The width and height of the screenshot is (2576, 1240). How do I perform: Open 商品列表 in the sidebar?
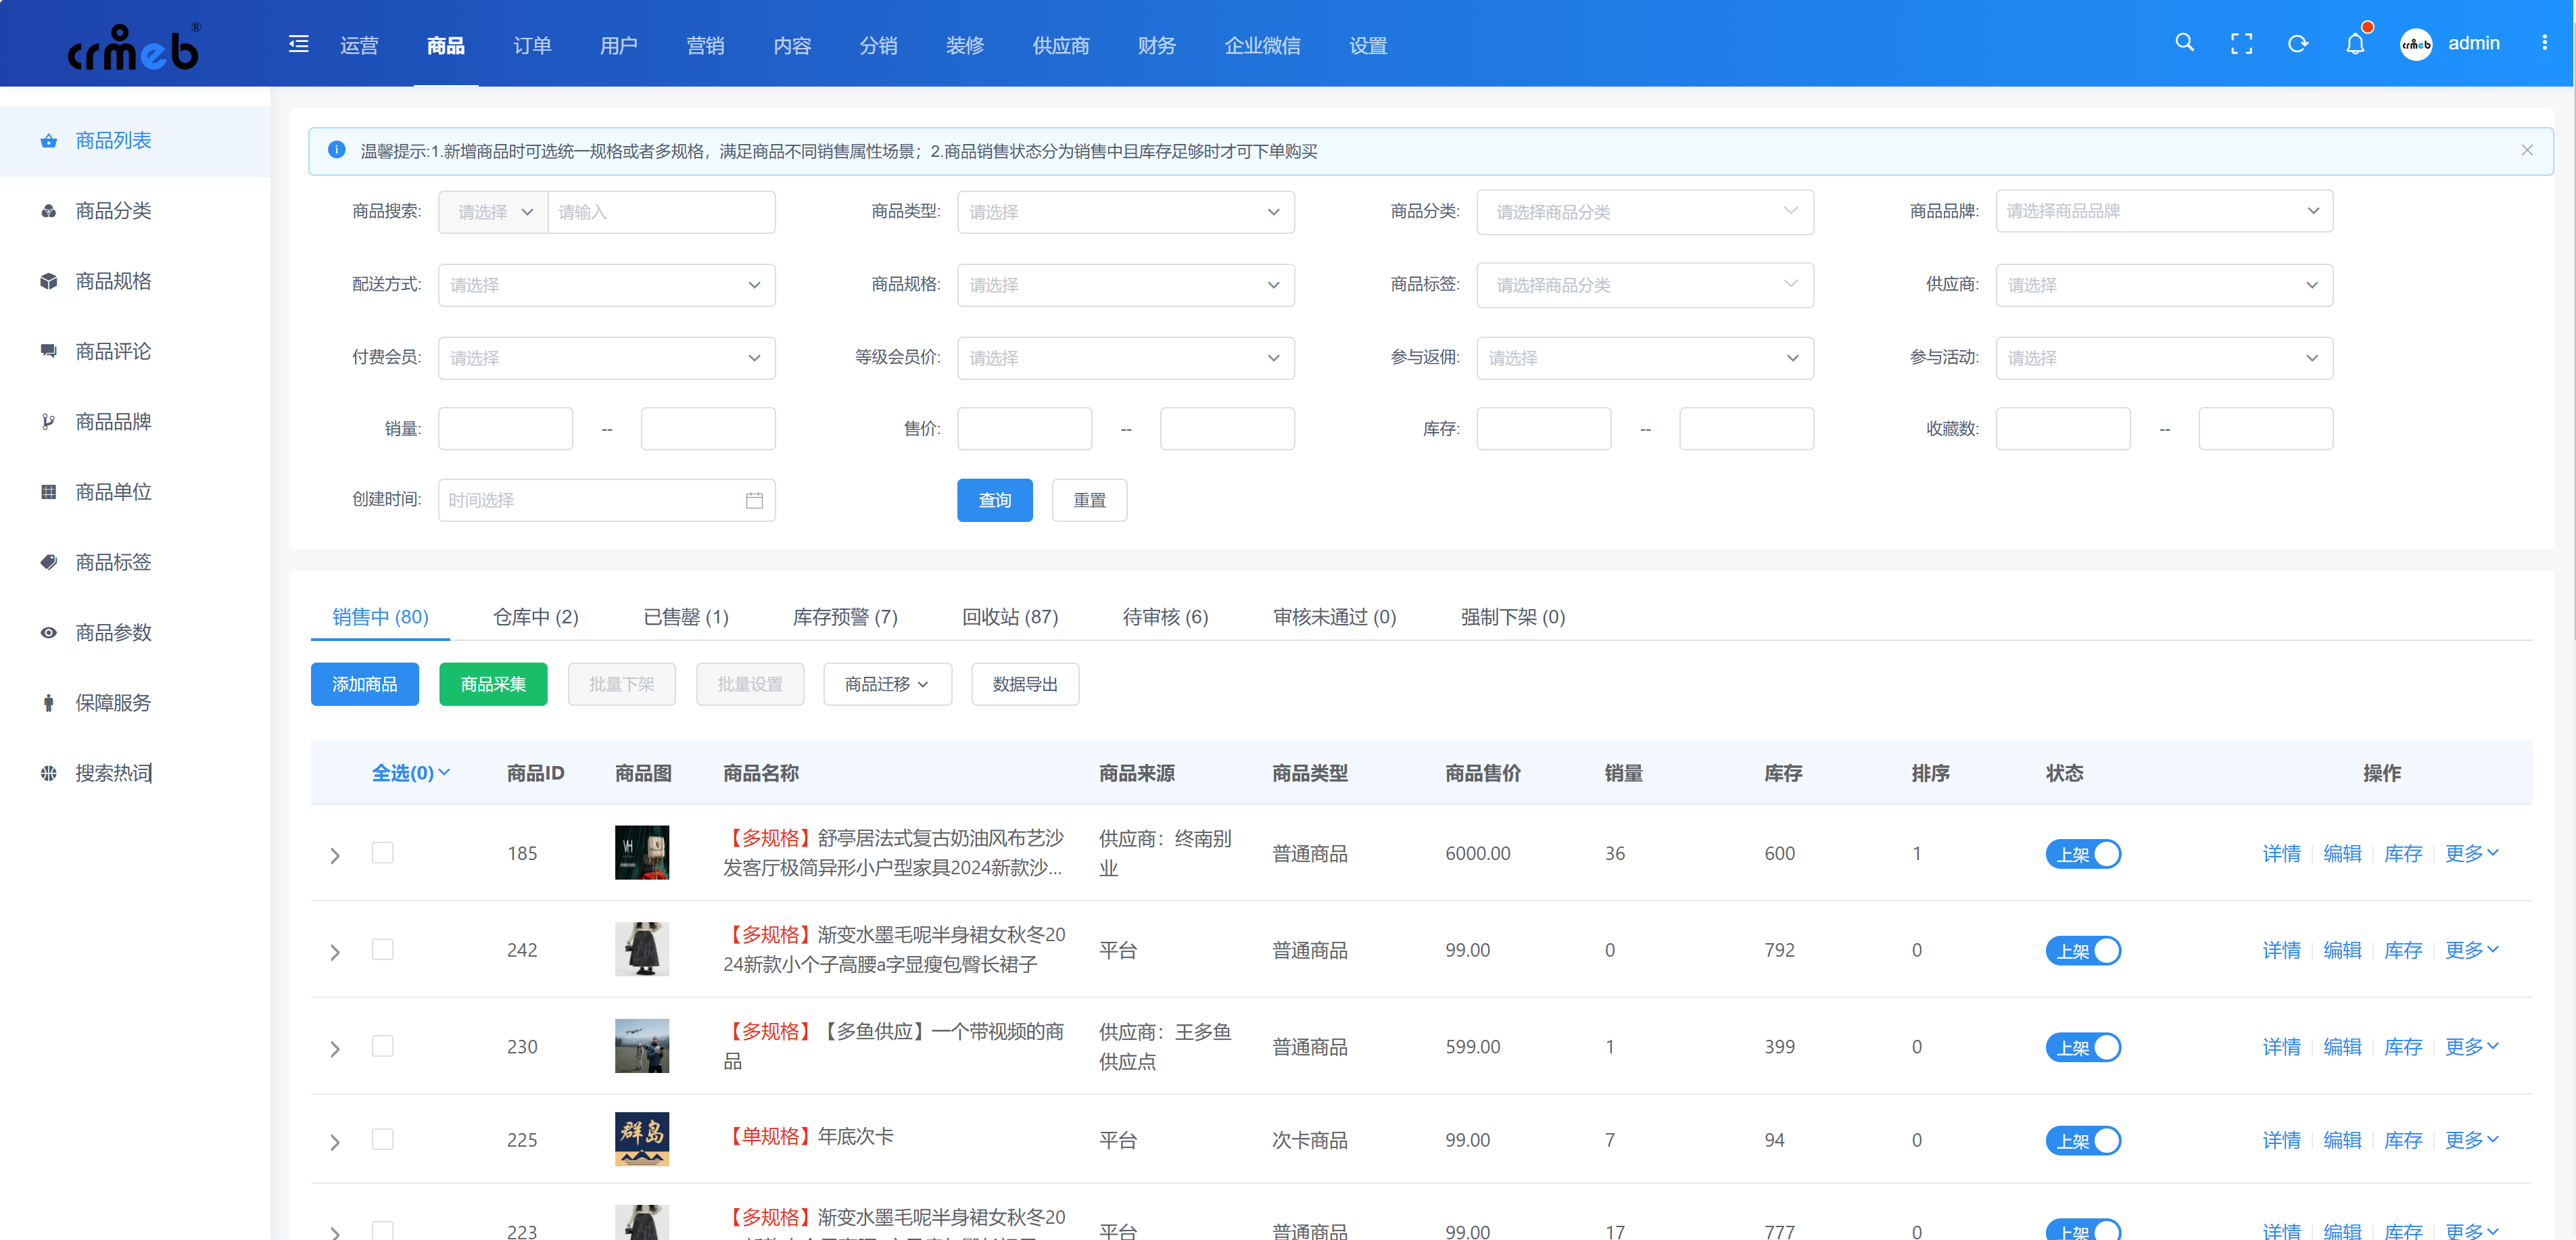pos(135,140)
